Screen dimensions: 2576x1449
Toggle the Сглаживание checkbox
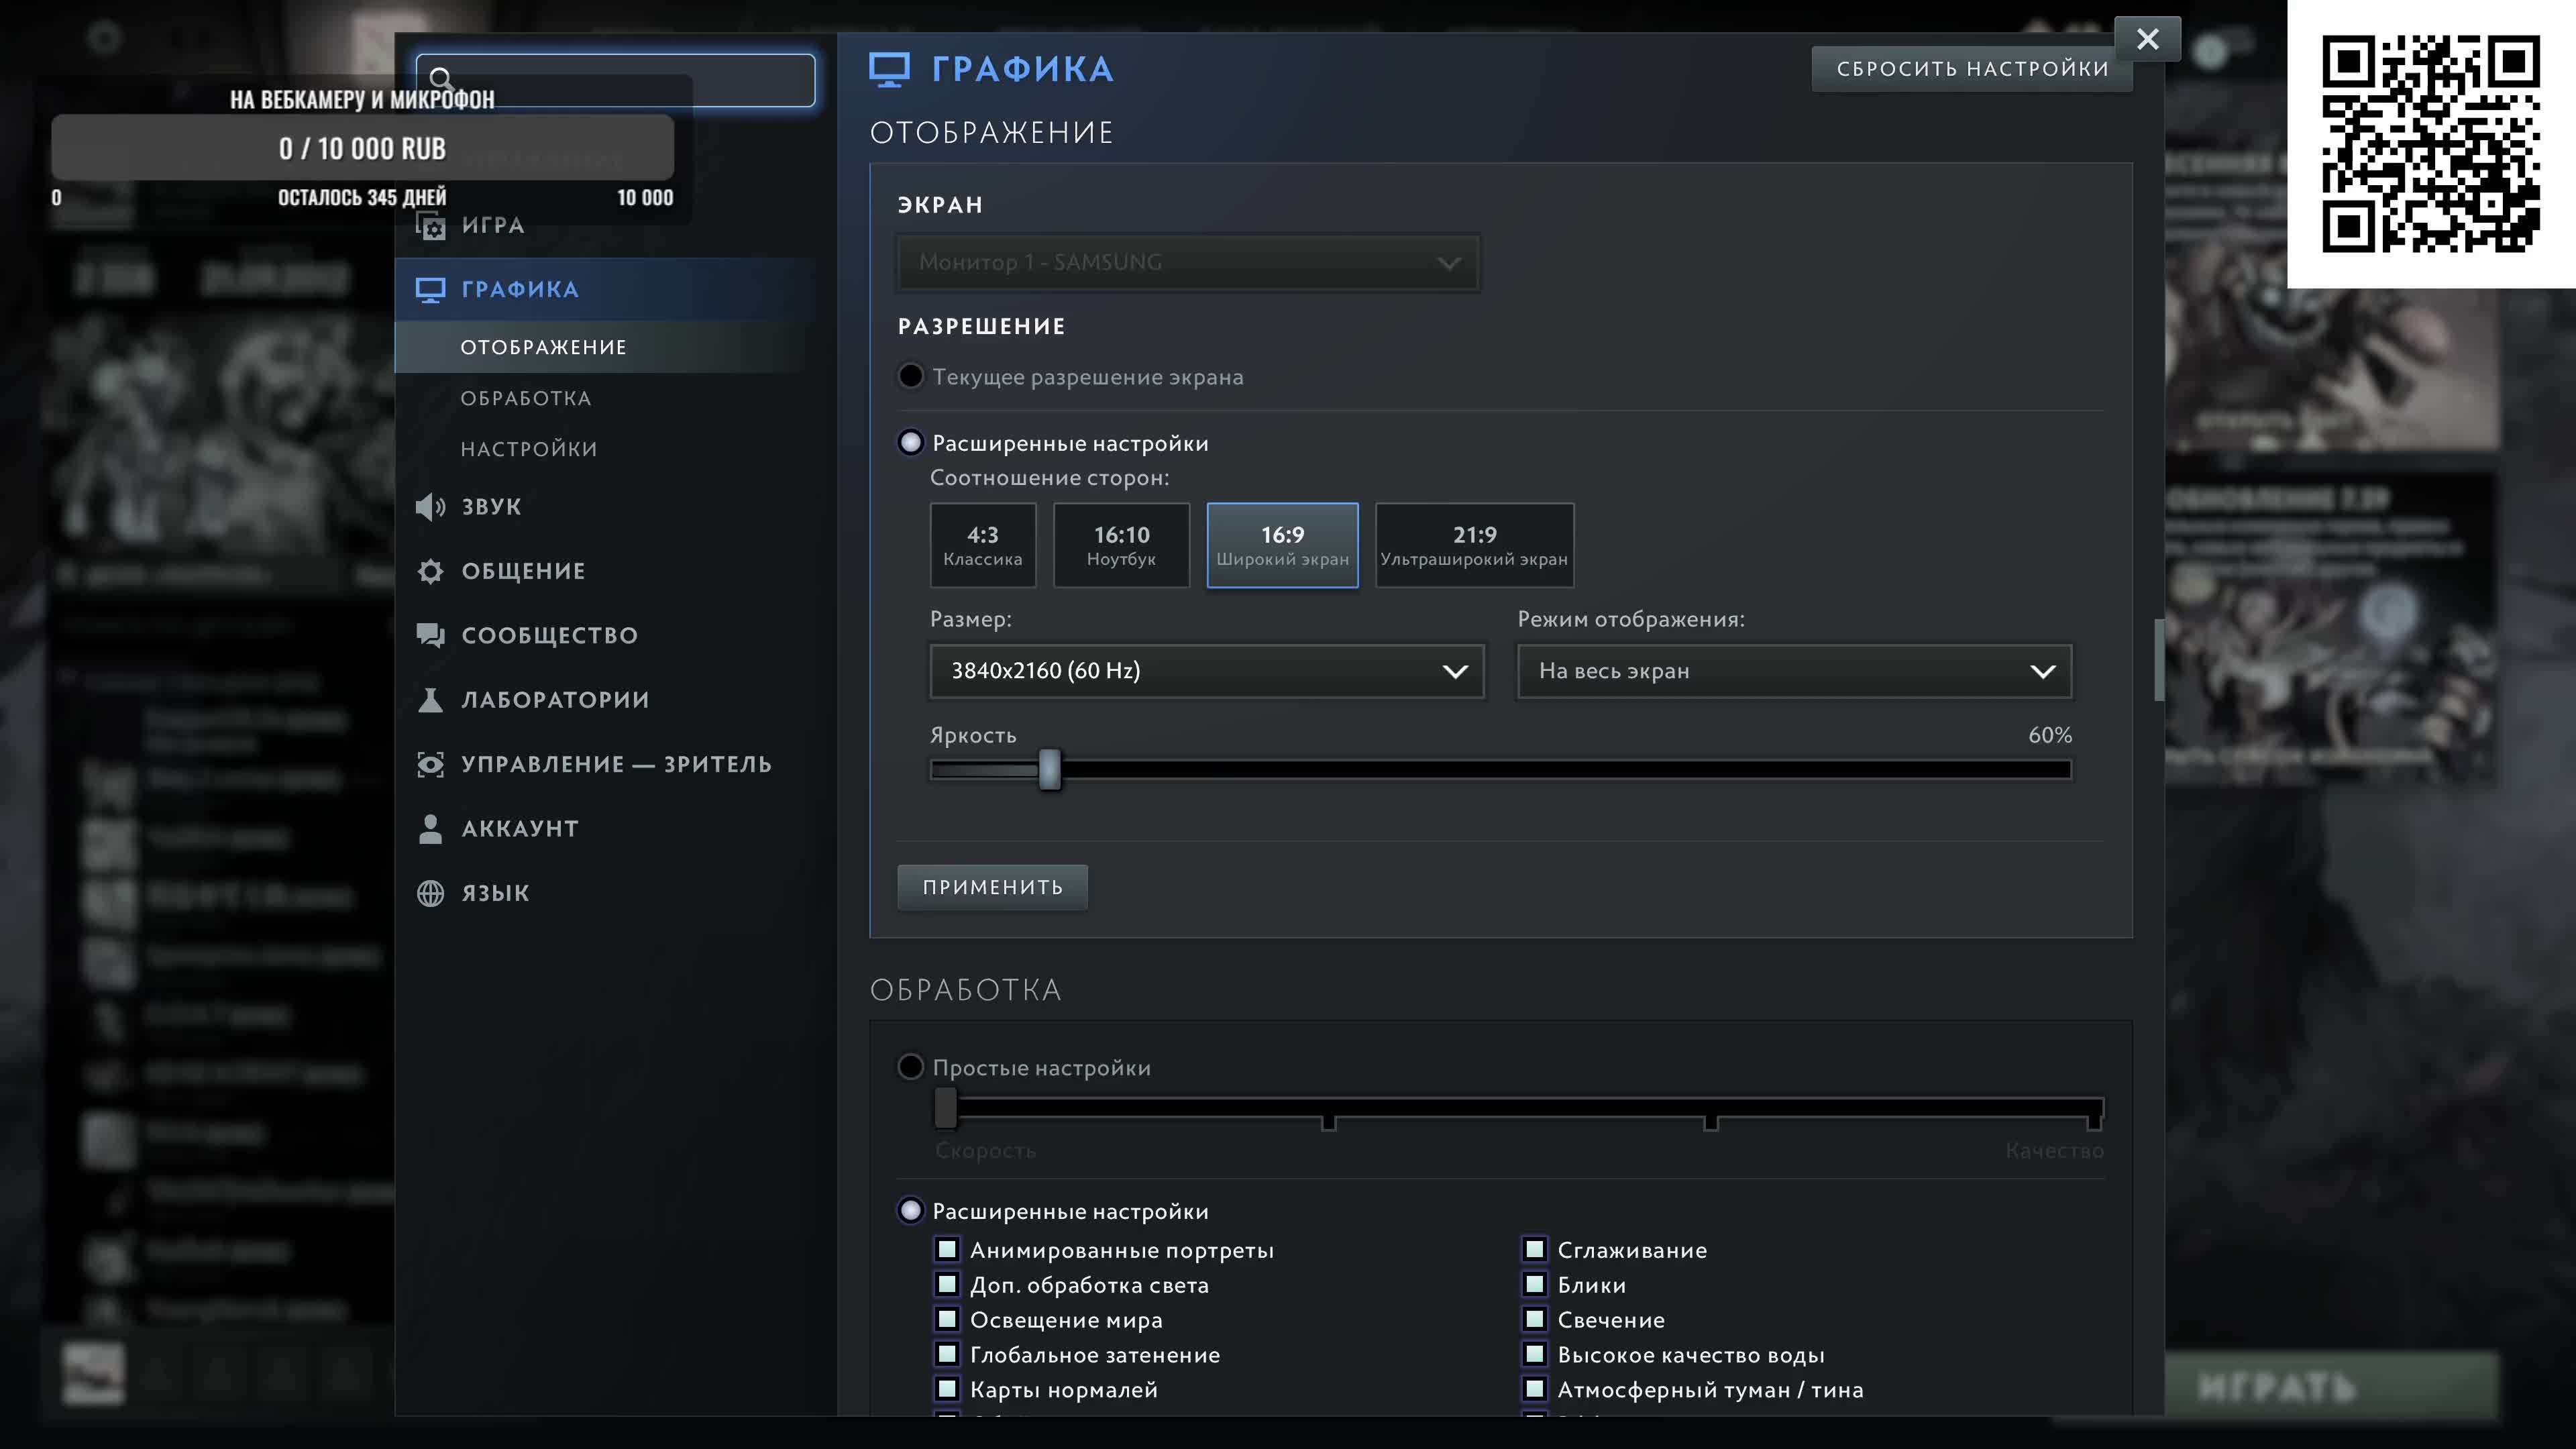(x=1534, y=1249)
